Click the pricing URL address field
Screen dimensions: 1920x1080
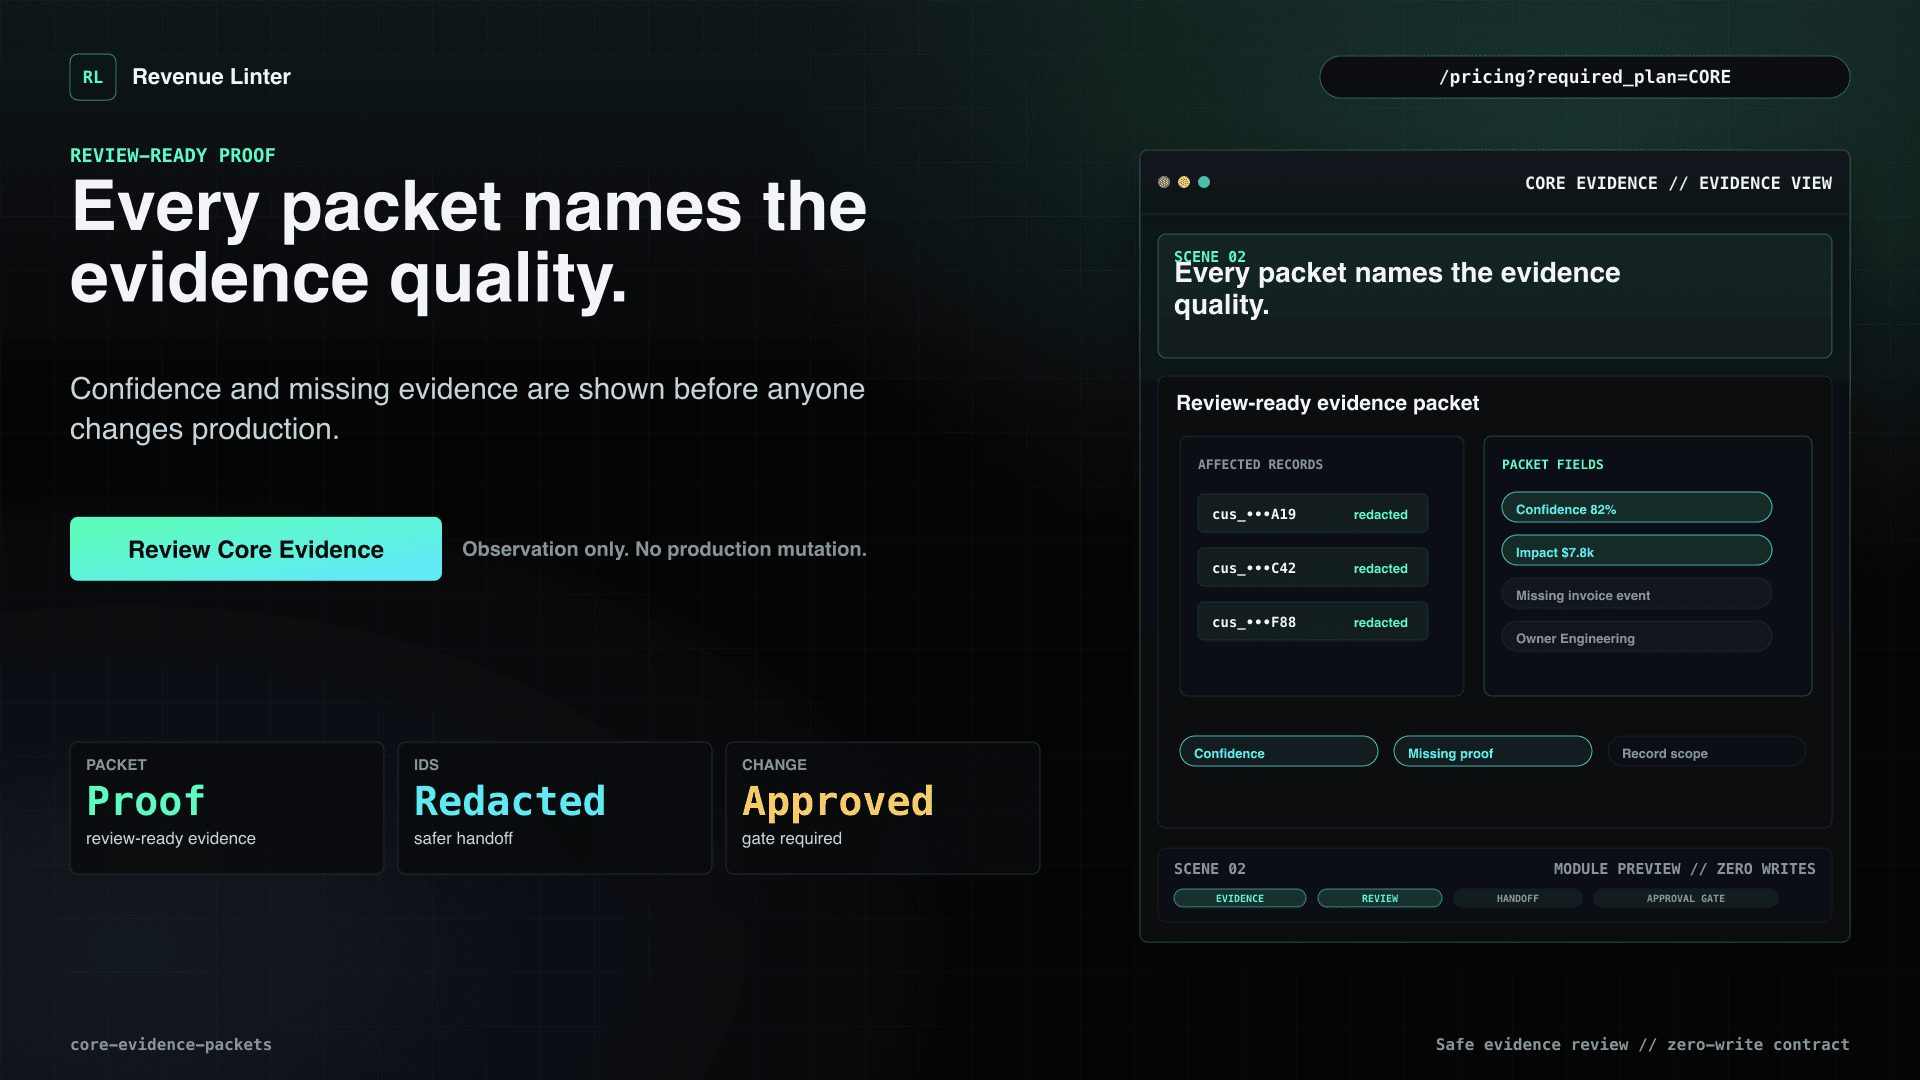click(1584, 77)
